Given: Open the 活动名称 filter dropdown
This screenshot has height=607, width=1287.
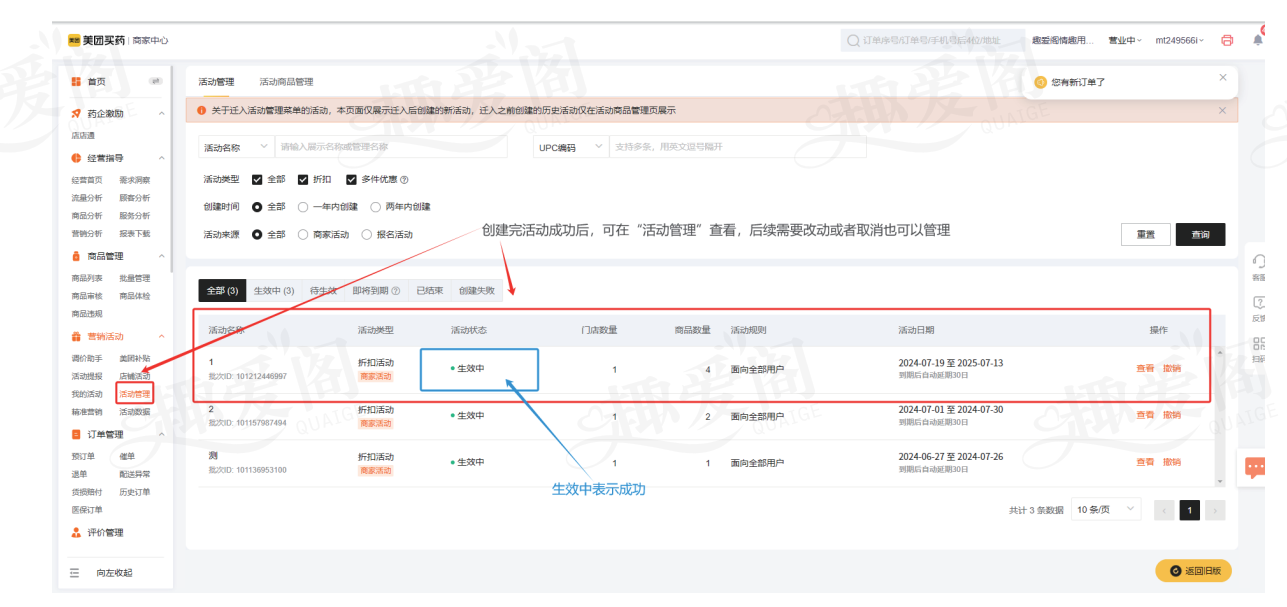Looking at the screenshot, I should point(236,147).
